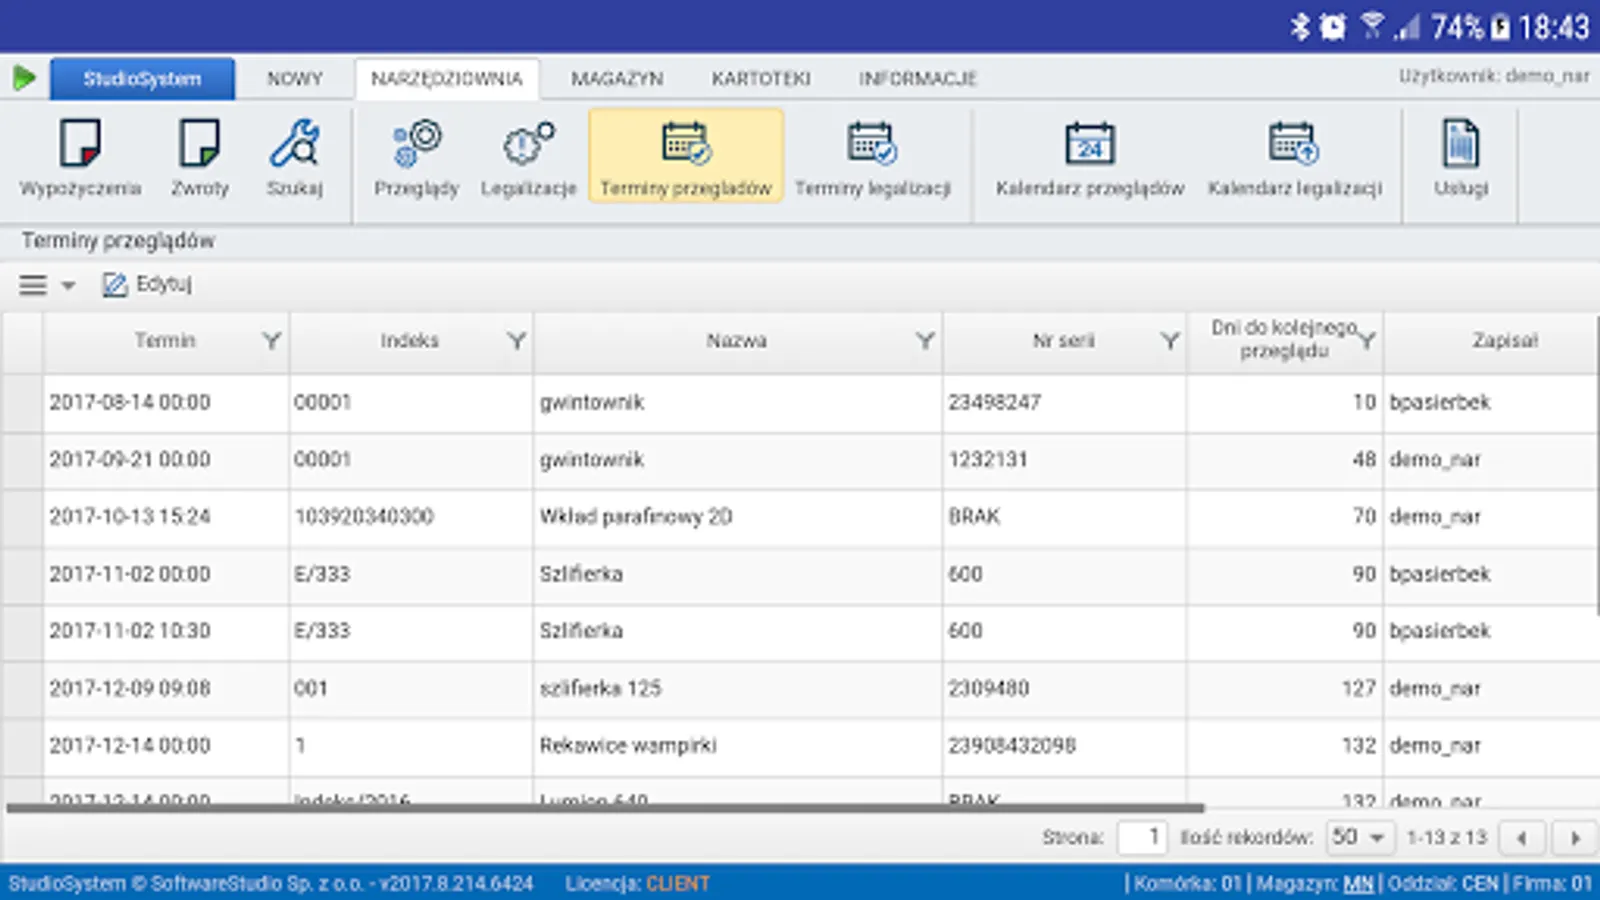1600x900 pixels.
Task: Switch to the KARTOTEKI tab
Action: [x=761, y=78]
